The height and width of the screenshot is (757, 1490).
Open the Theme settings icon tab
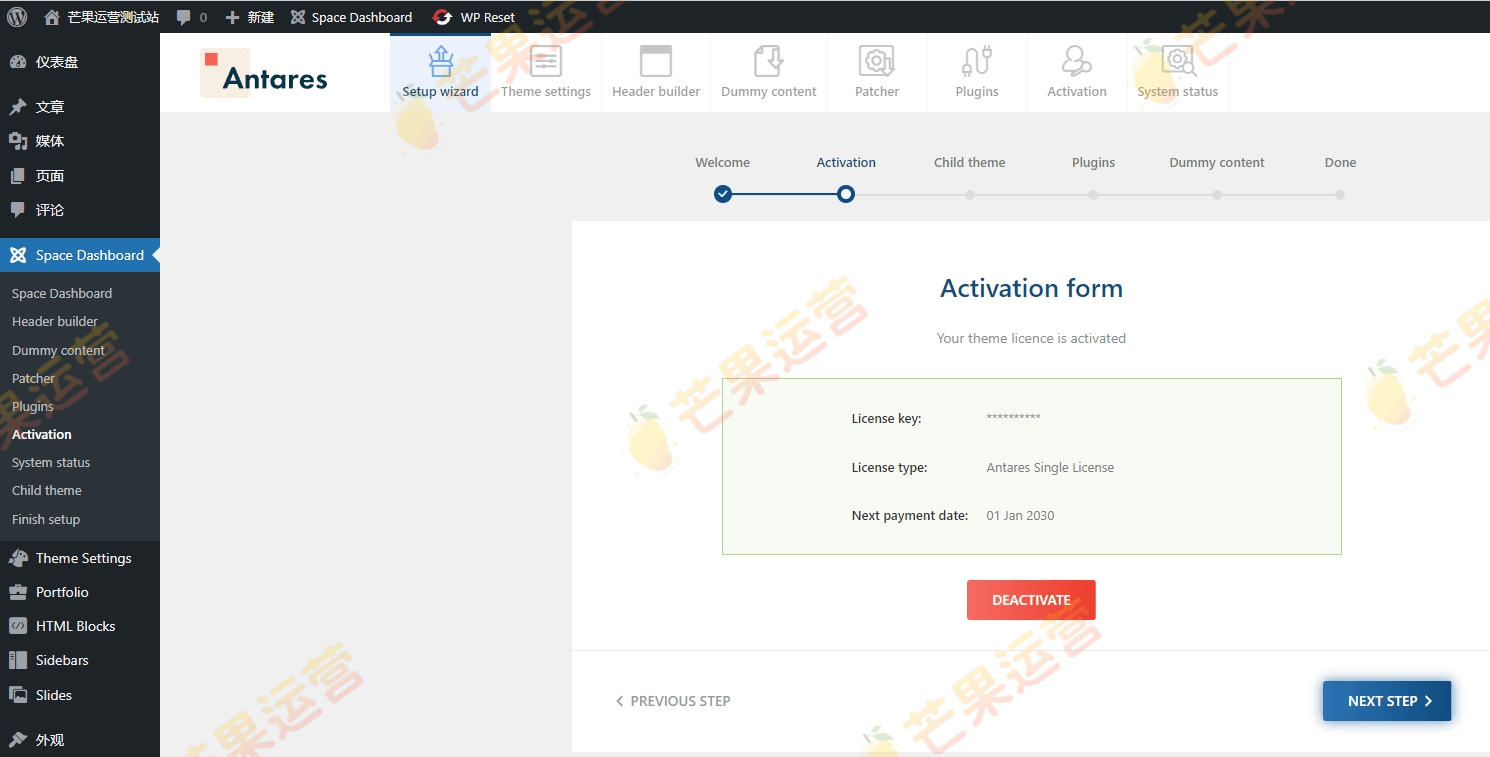545,72
